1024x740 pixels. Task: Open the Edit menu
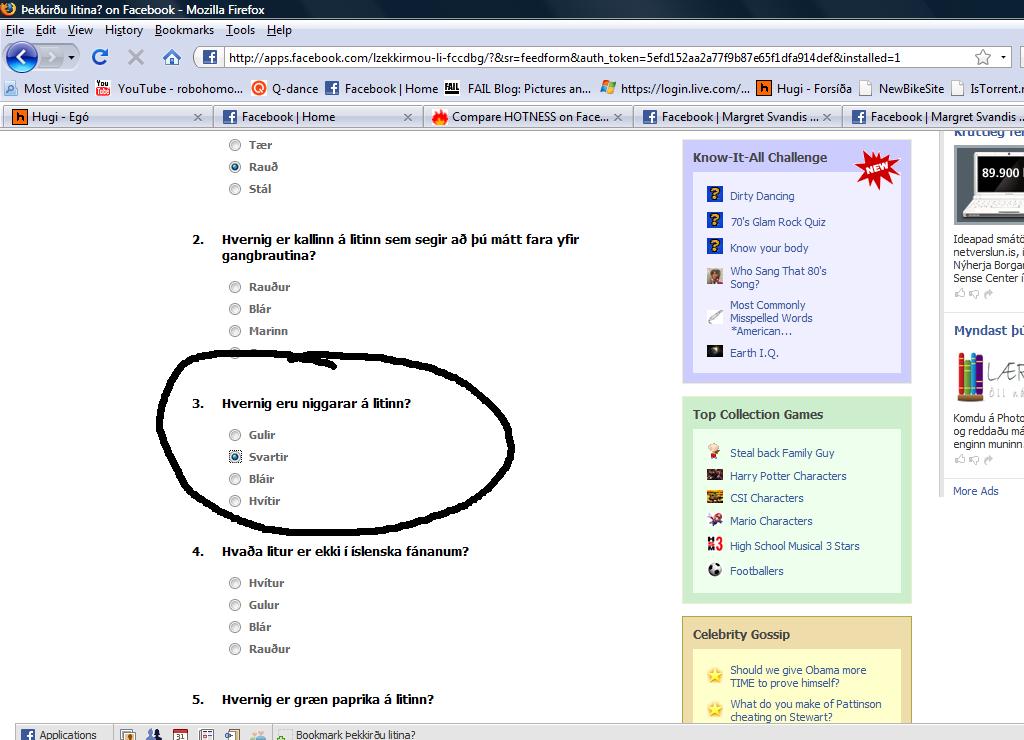tap(45, 30)
